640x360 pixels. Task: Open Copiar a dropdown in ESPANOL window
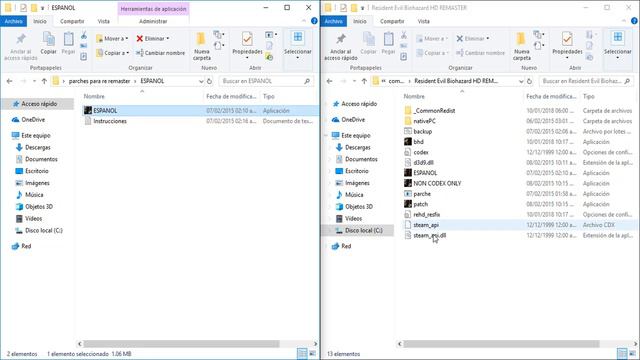coord(113,53)
